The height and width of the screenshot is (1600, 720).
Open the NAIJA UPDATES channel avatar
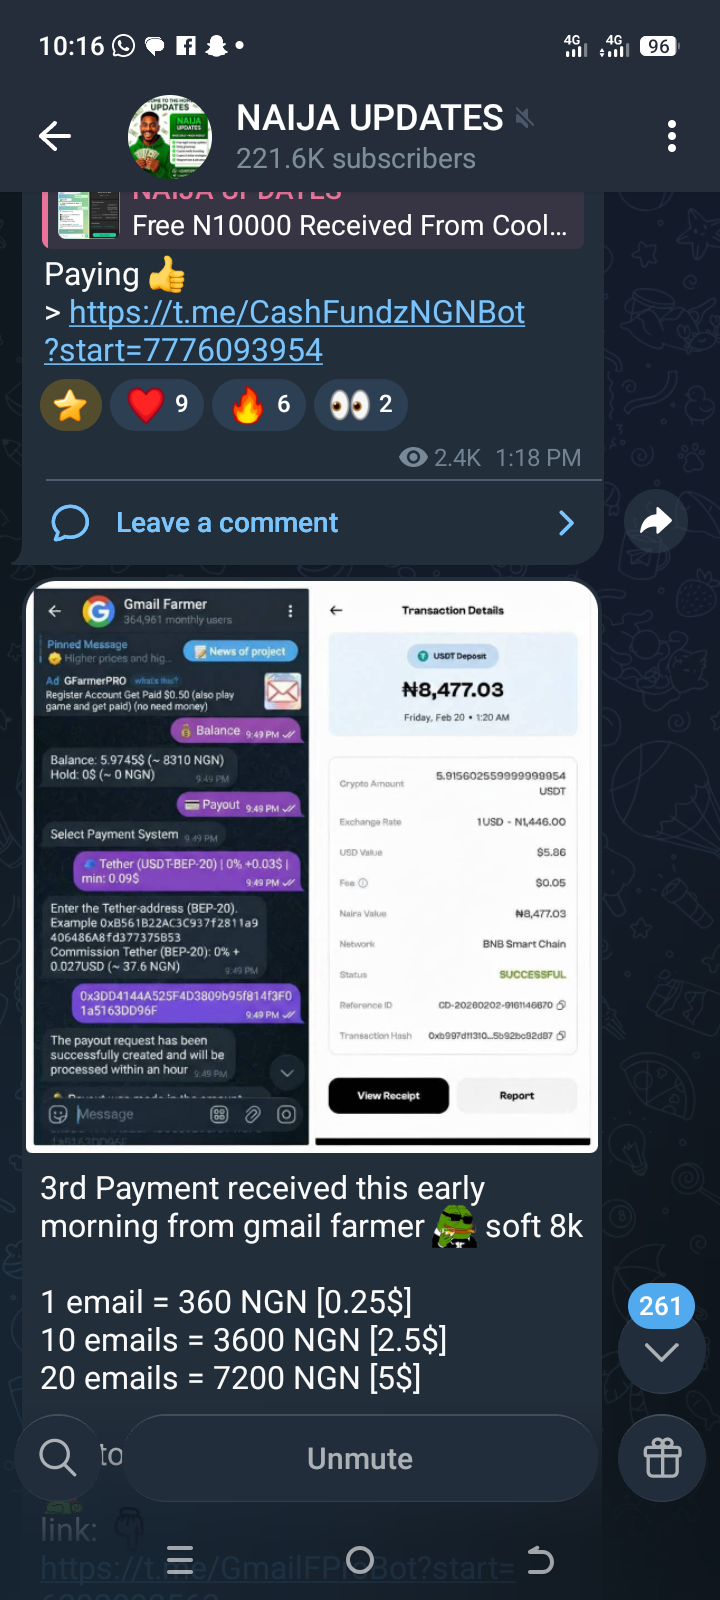[x=170, y=137]
